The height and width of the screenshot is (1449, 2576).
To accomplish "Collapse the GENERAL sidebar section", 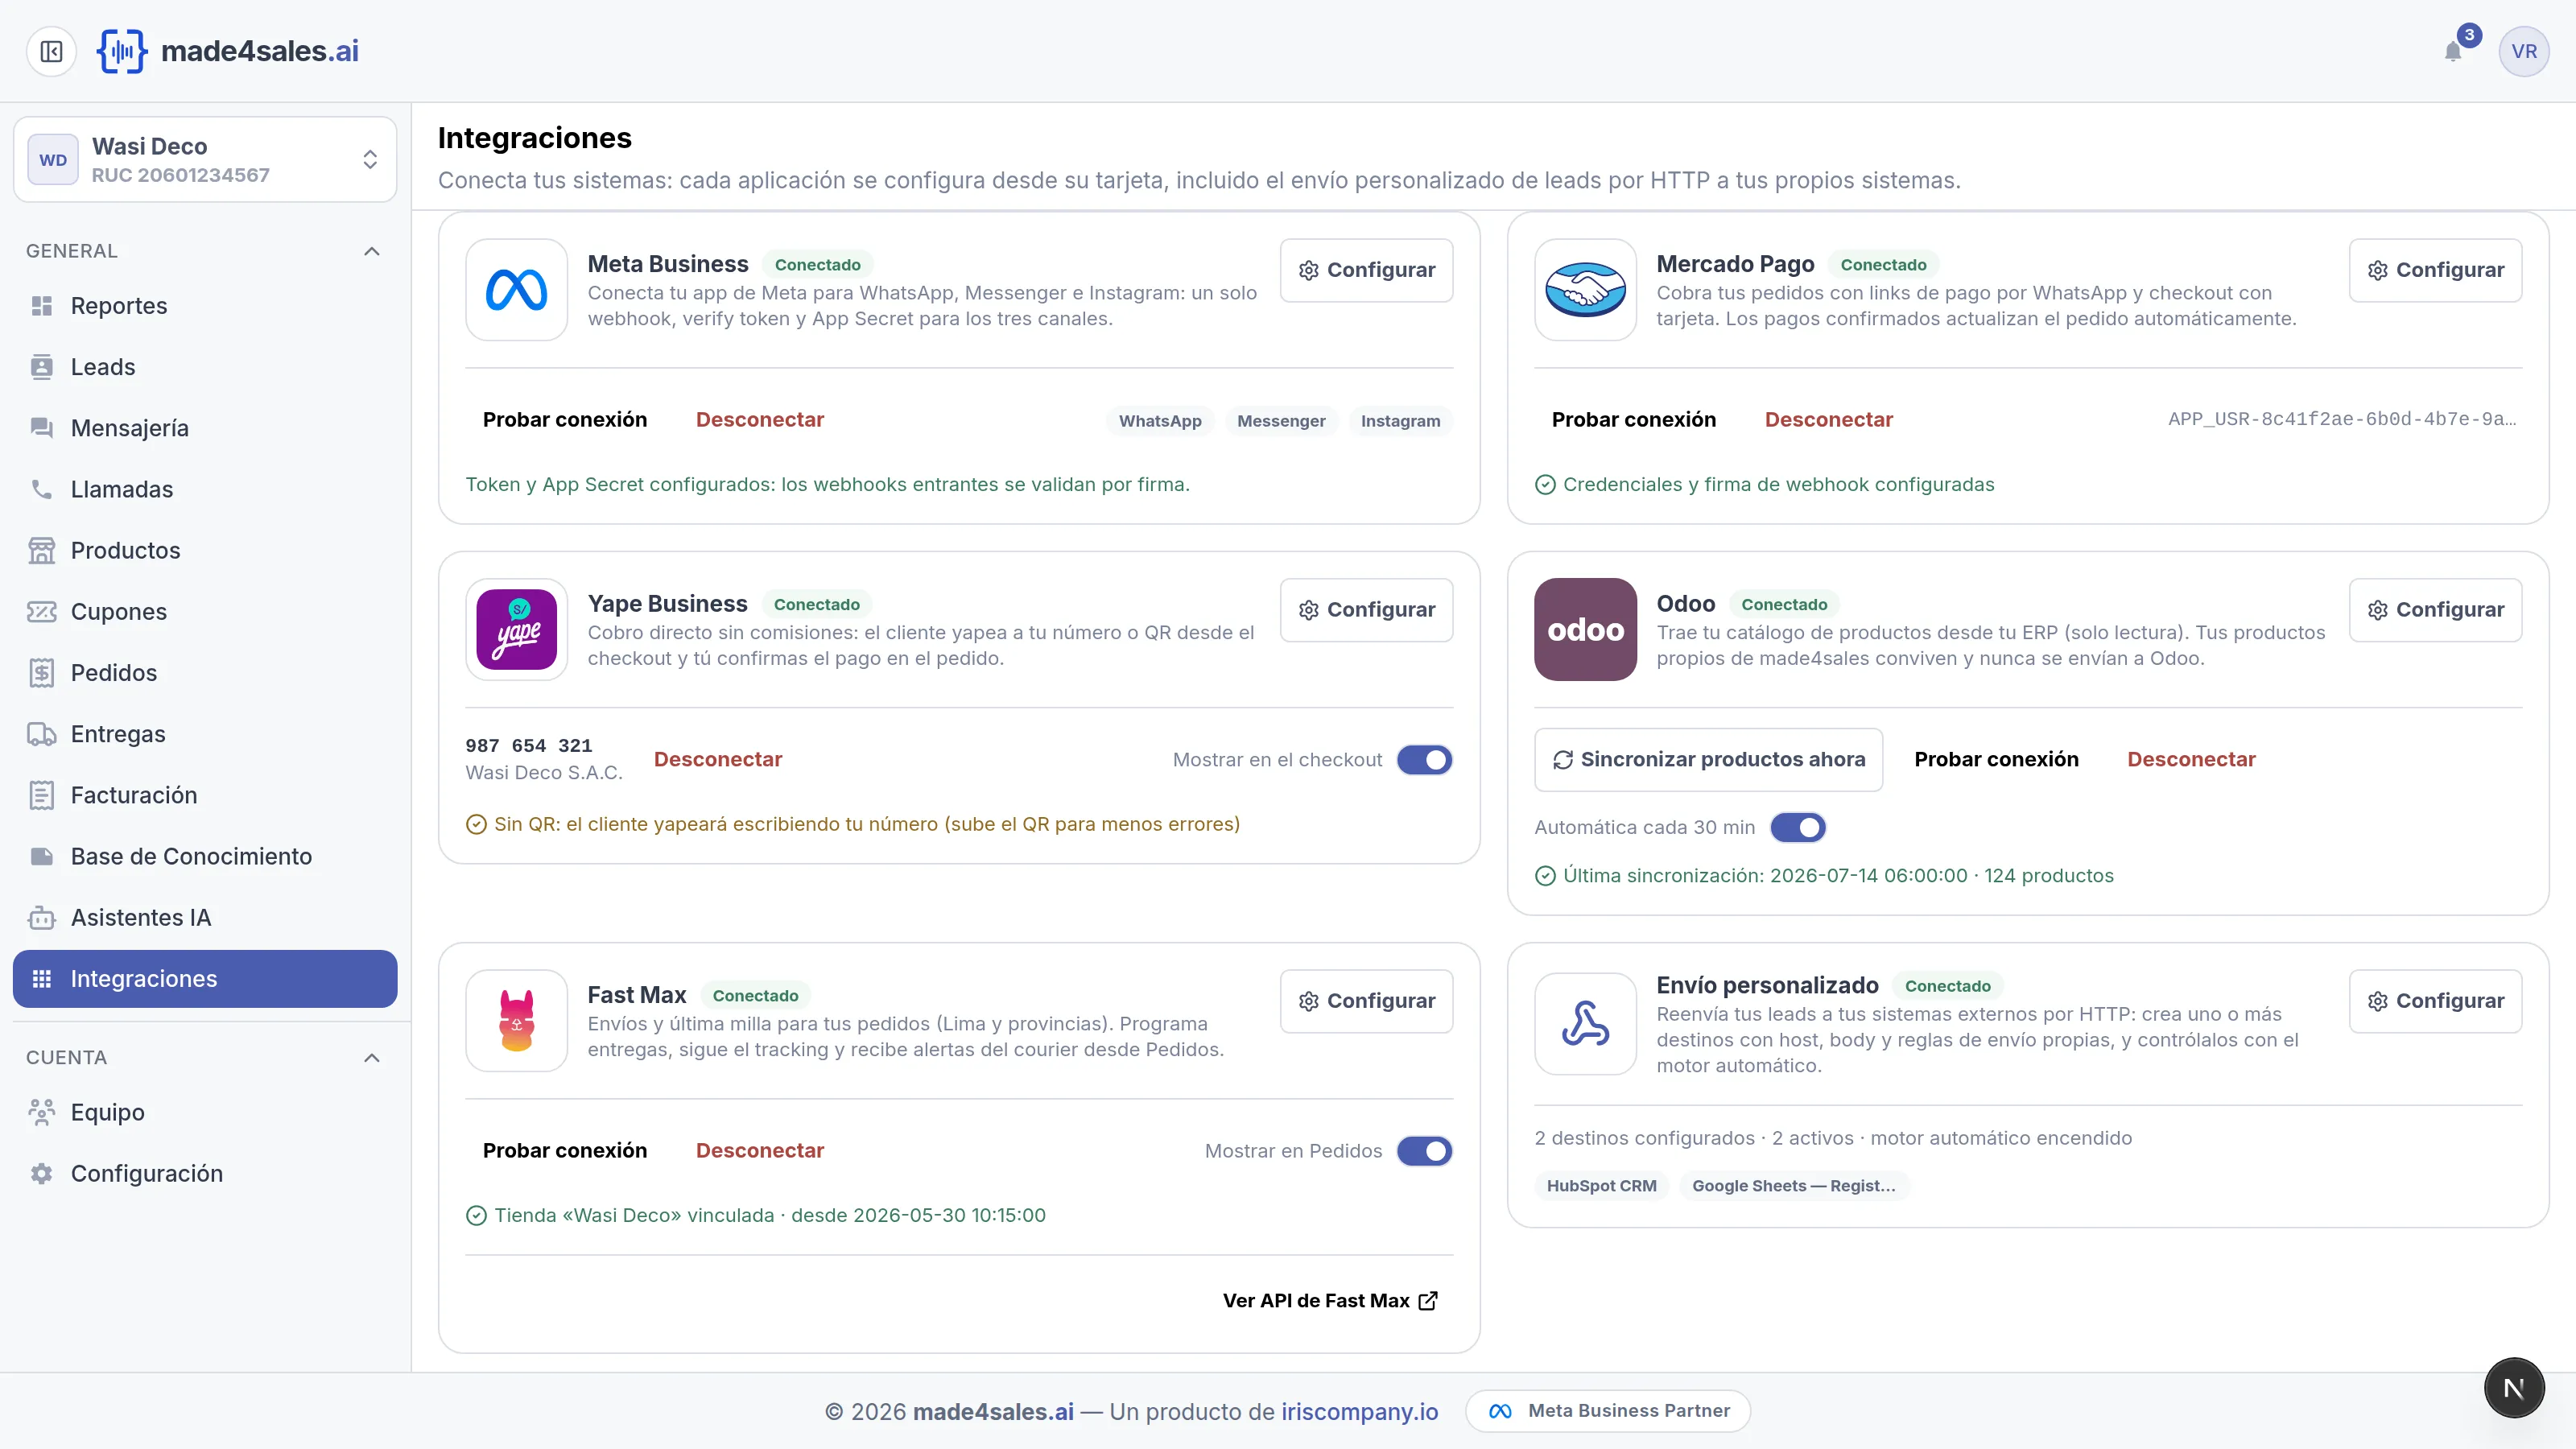I will [x=371, y=251].
